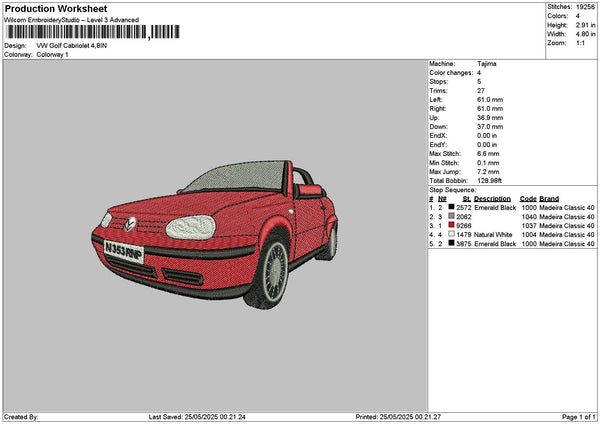
Task: Click the Colors count 4 in header
Action: 578,16
